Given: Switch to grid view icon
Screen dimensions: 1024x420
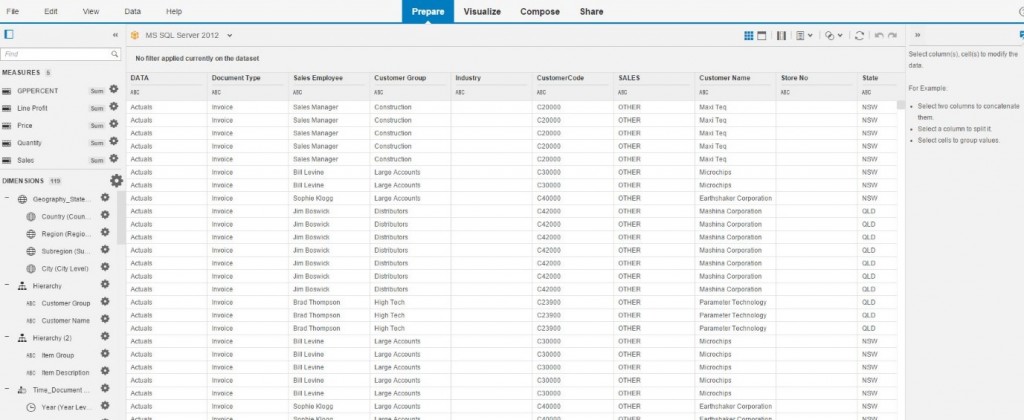Looking at the screenshot, I should (x=748, y=35).
